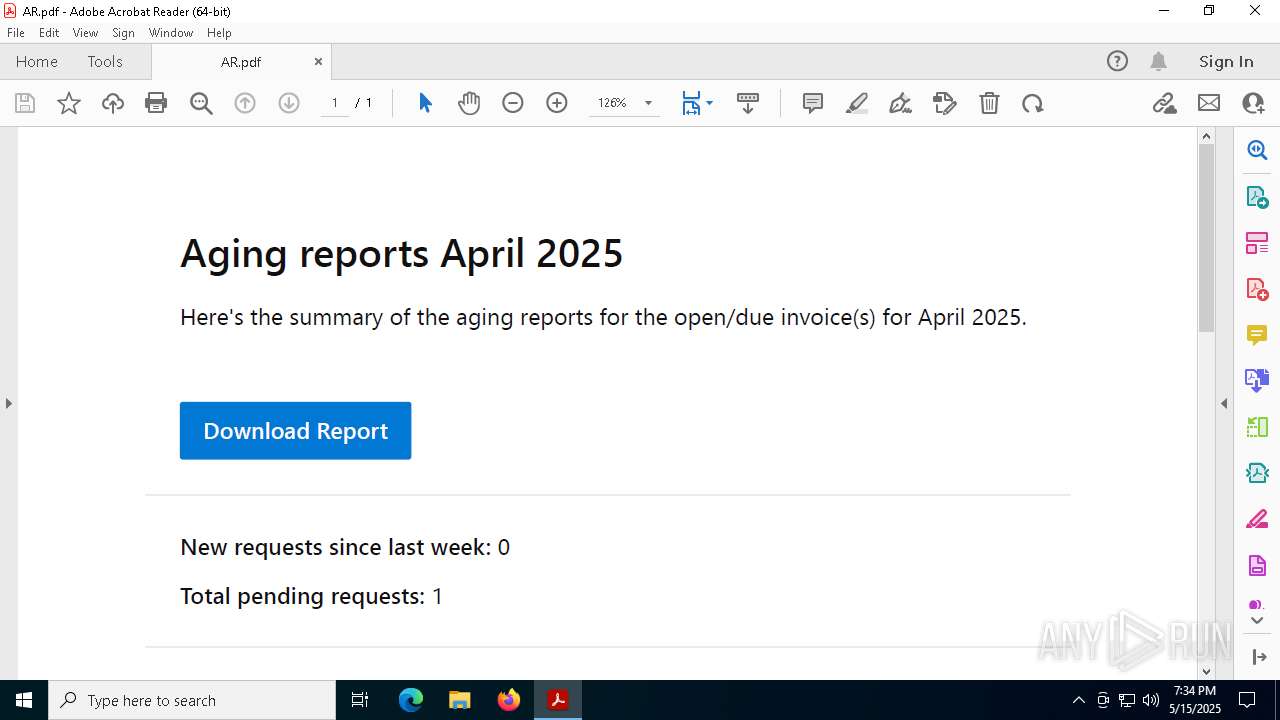
Task: Open the View menu
Action: point(86,33)
